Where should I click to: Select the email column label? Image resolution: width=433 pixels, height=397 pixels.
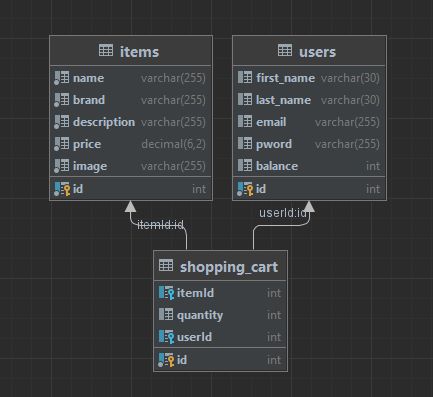[271, 122]
